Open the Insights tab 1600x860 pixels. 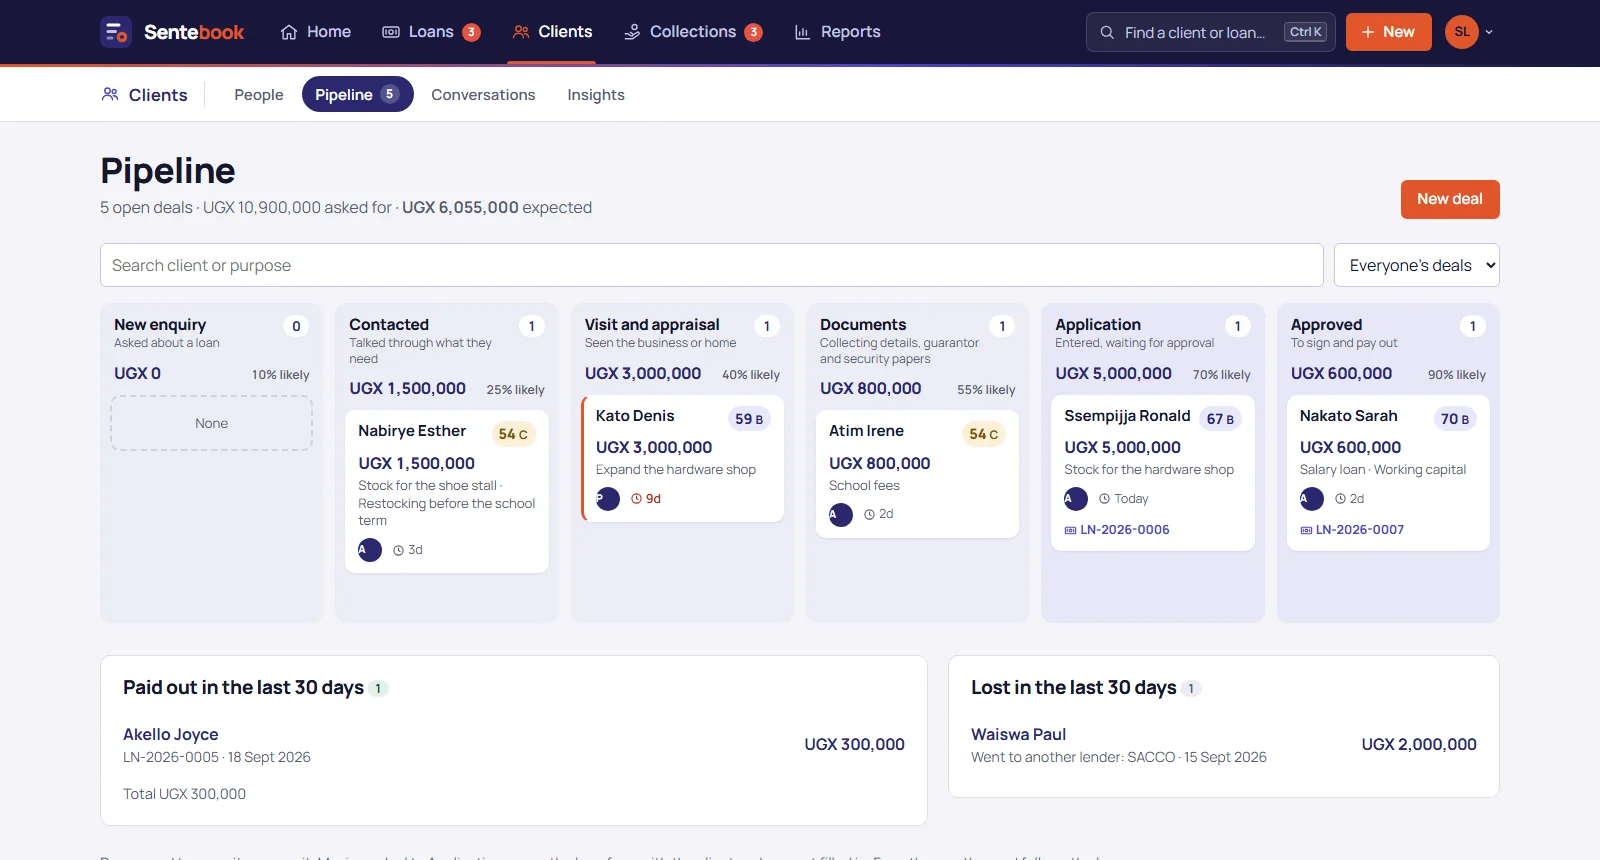click(596, 94)
